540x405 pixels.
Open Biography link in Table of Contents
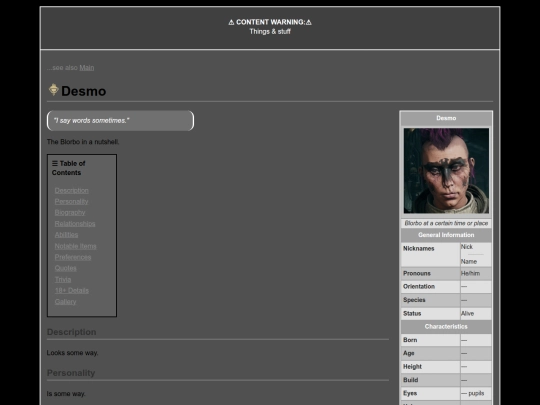tap(70, 212)
